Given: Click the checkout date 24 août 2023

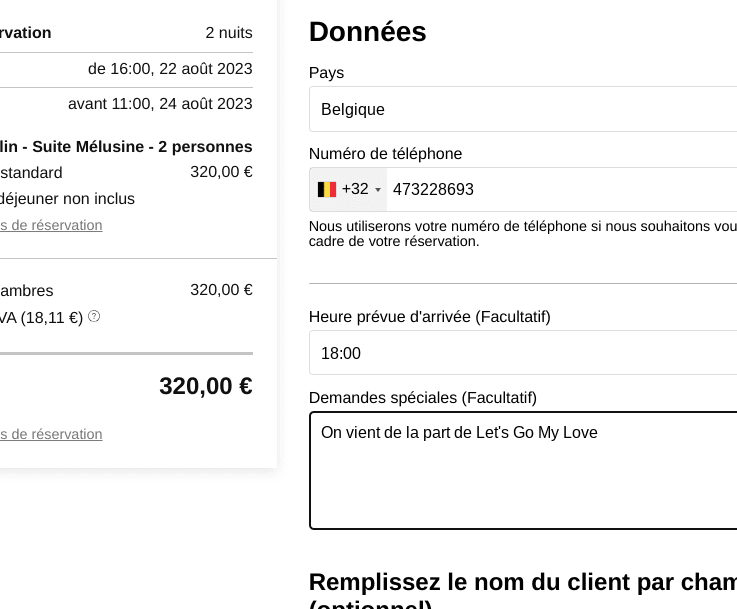Looking at the screenshot, I should click(x=206, y=103).
